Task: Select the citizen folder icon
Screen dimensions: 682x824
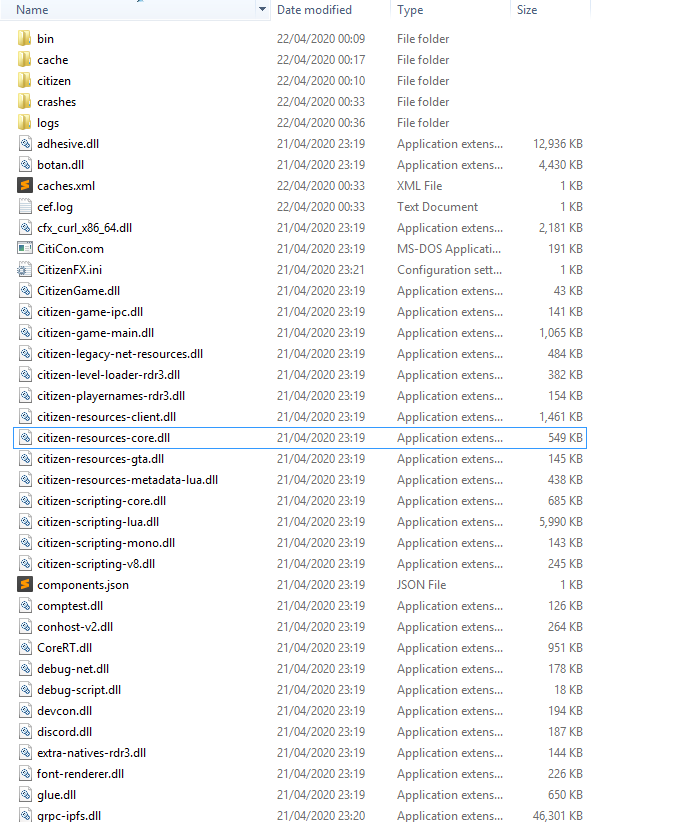Action: [x=25, y=80]
